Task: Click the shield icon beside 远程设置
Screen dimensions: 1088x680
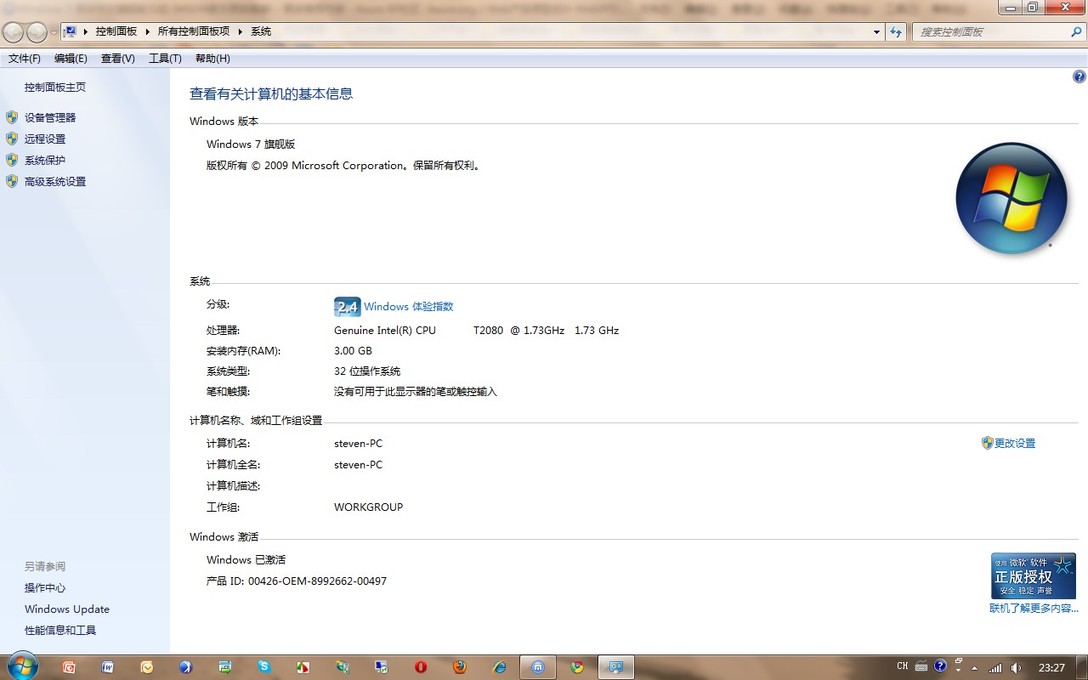Action: coord(12,139)
